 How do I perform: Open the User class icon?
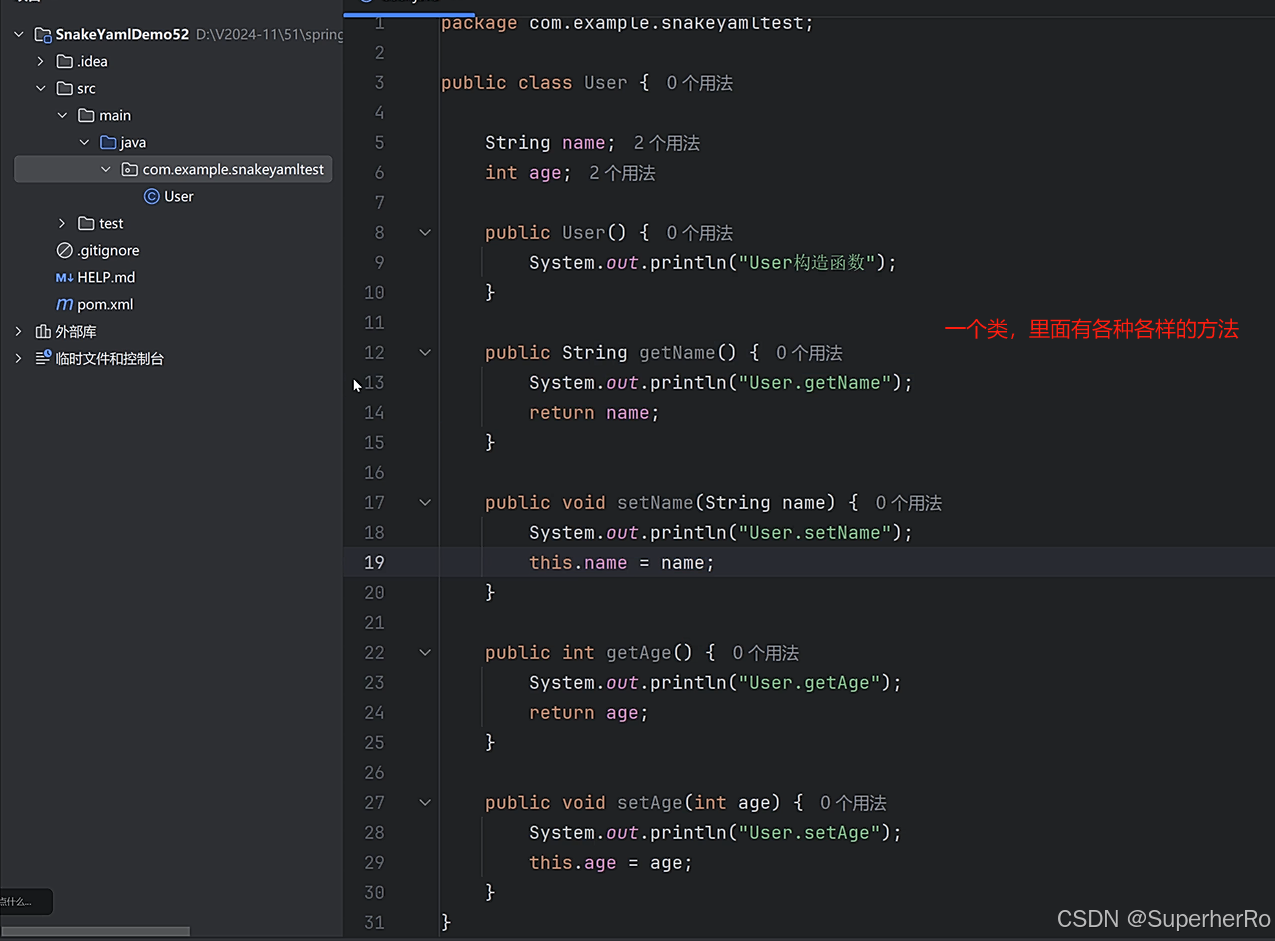click(152, 196)
